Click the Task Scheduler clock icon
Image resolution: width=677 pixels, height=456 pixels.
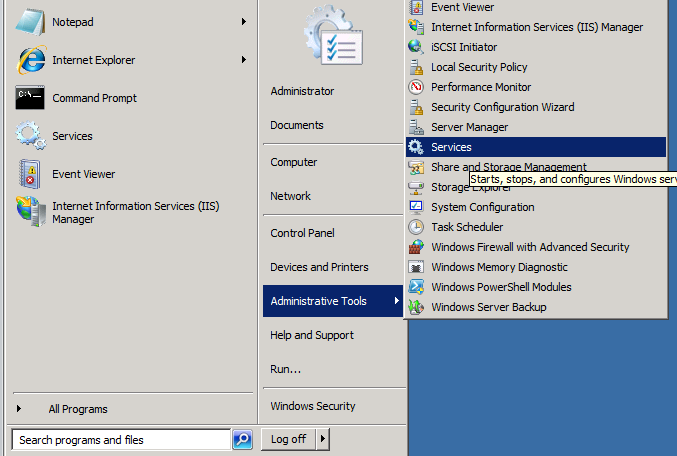[416, 227]
